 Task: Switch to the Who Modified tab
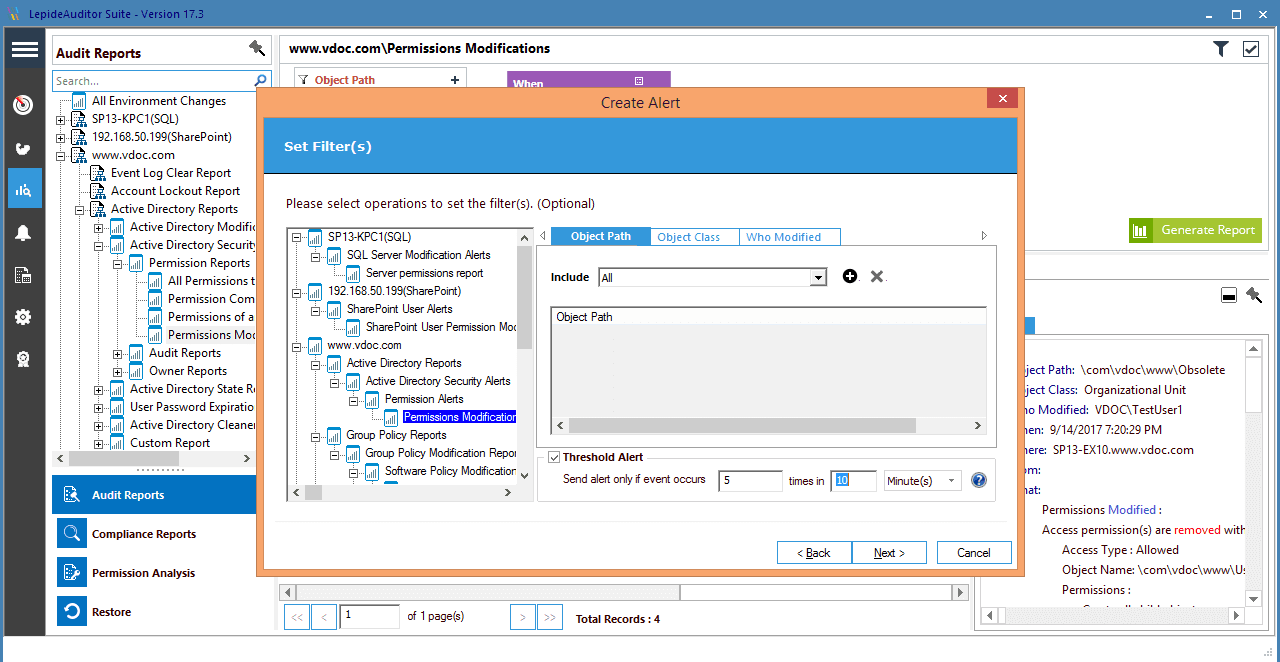pos(783,237)
